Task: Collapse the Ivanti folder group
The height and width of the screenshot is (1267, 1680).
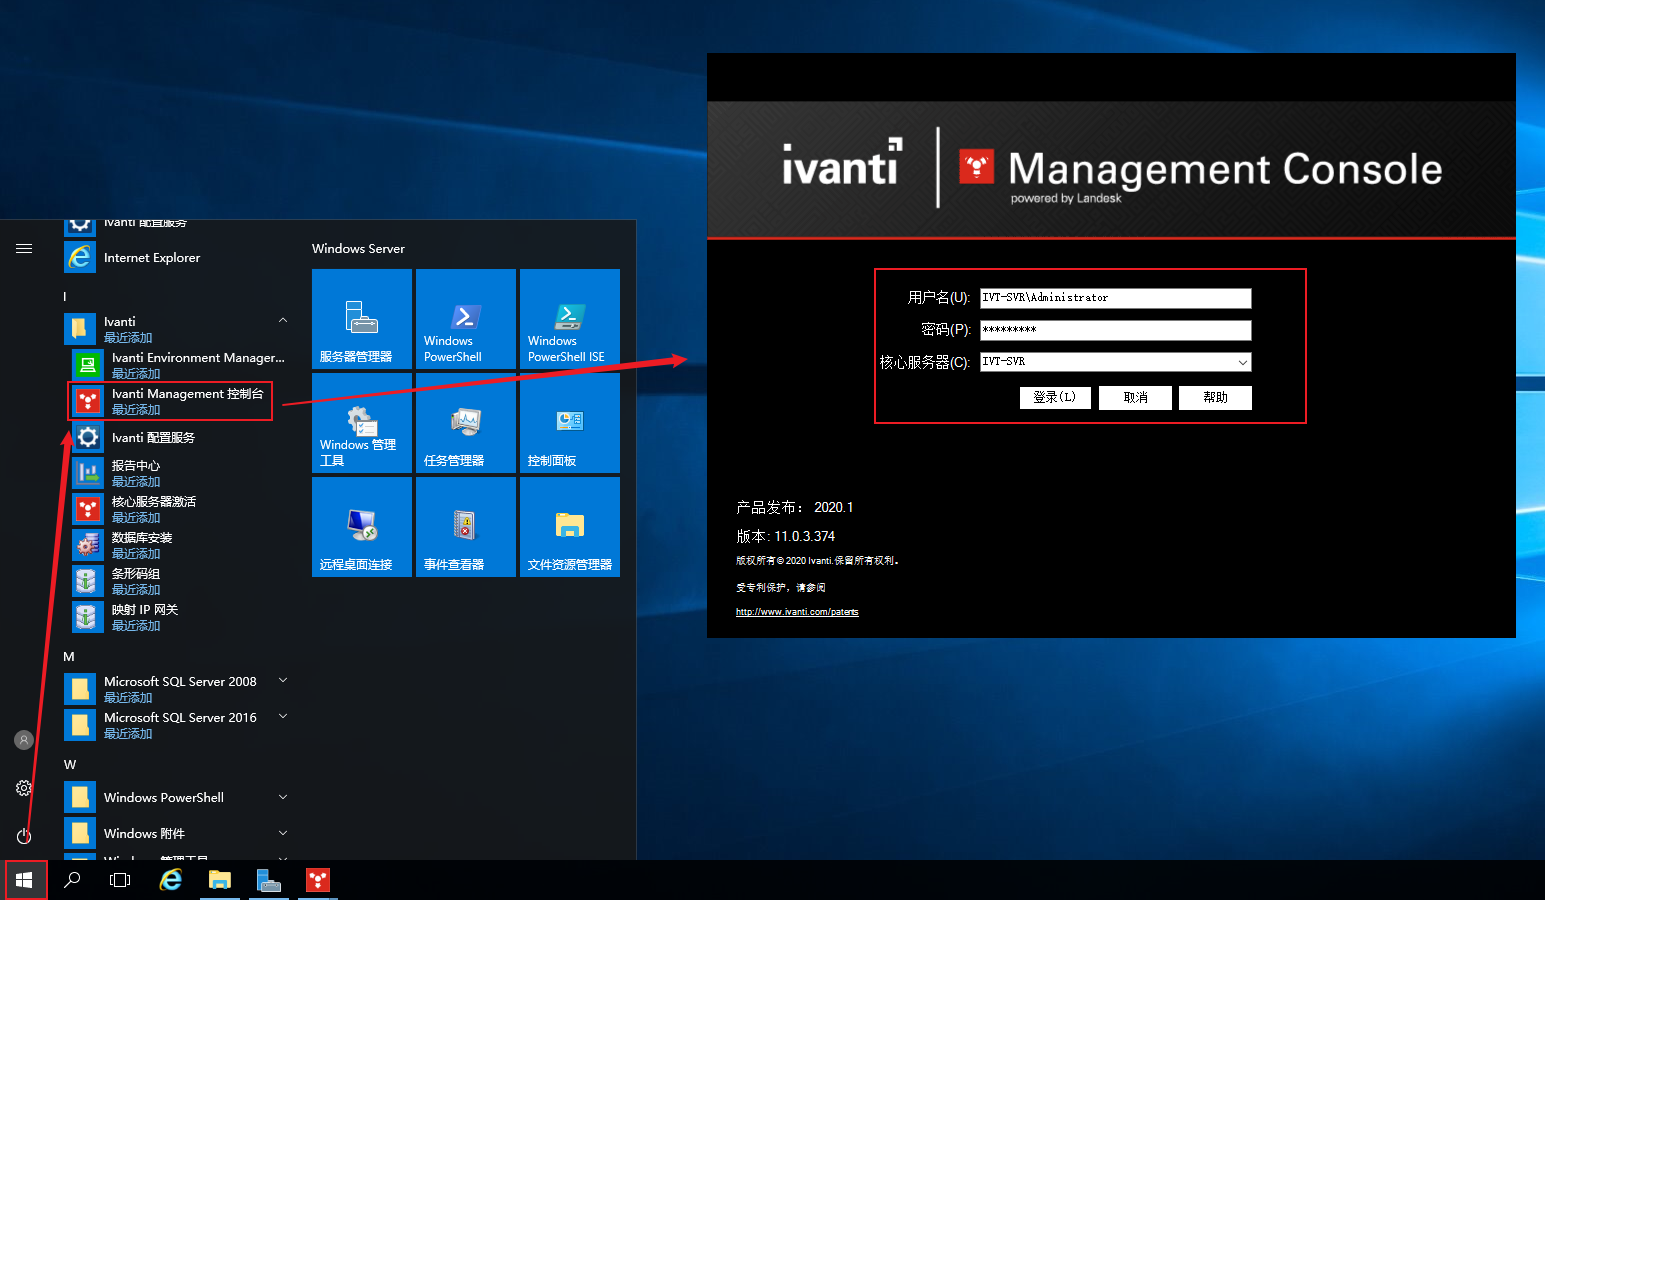Action: coord(283,321)
